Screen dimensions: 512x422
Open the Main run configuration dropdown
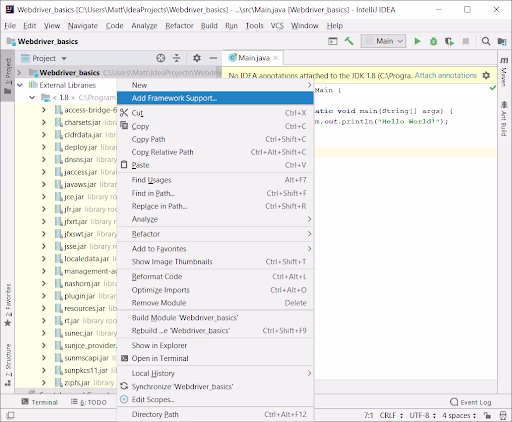(x=383, y=41)
